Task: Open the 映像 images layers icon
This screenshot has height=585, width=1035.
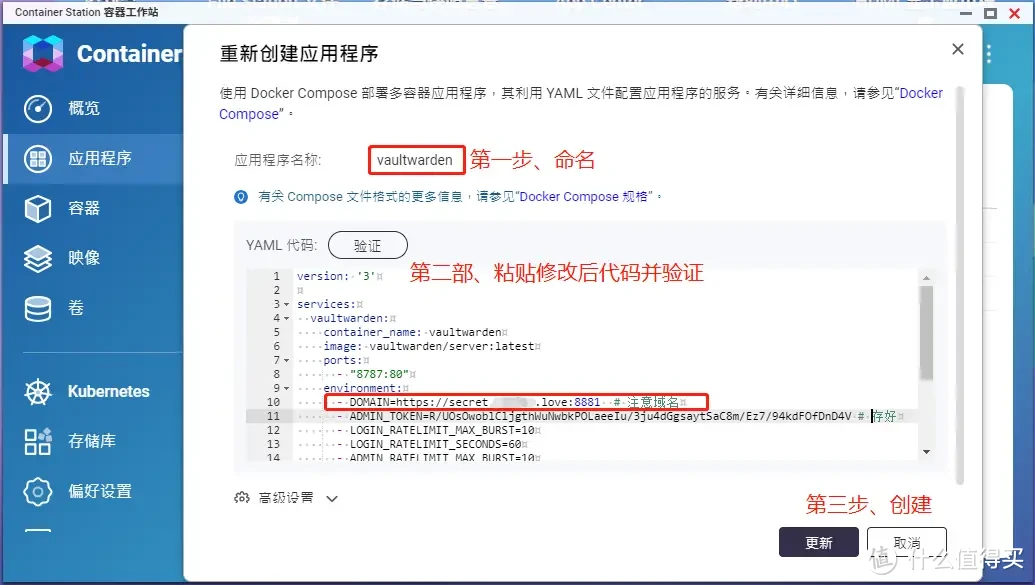Action: (38, 258)
